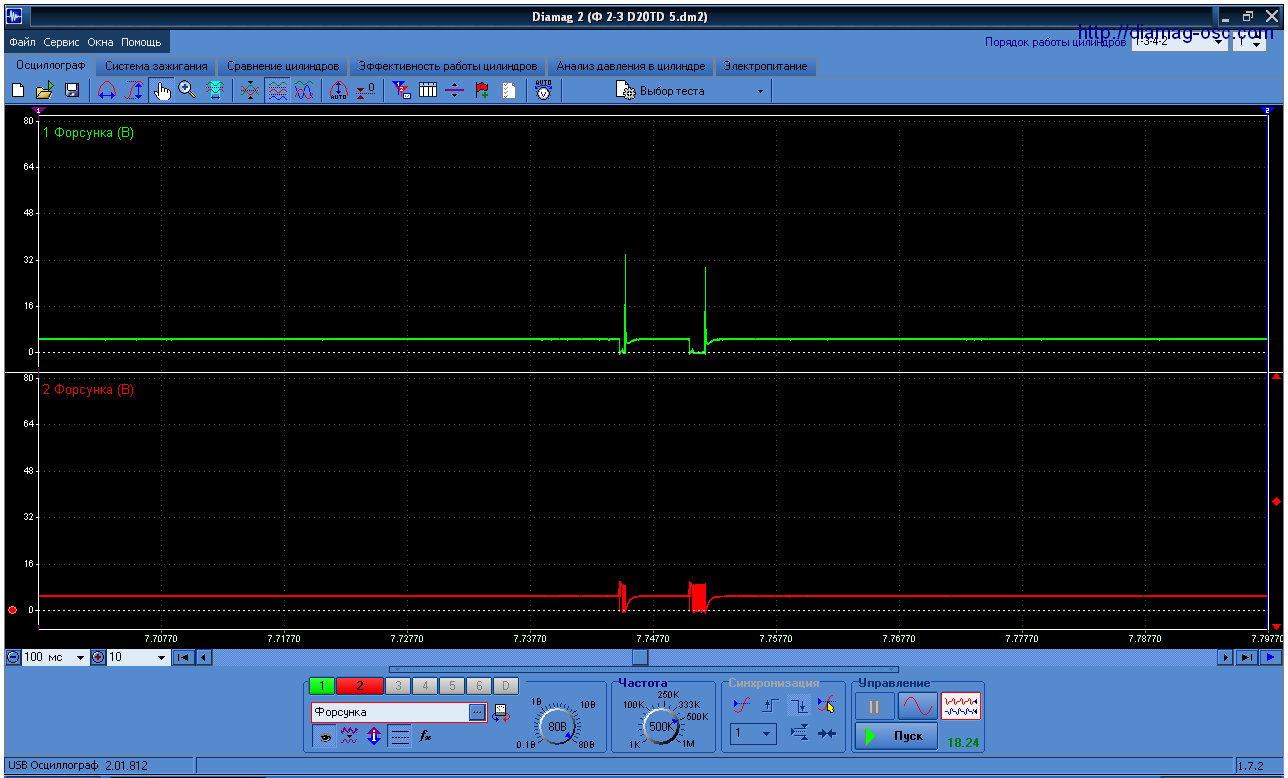This screenshot has height=778, width=1288.
Task: Click the horizontal divider marker icon
Action: [455, 91]
